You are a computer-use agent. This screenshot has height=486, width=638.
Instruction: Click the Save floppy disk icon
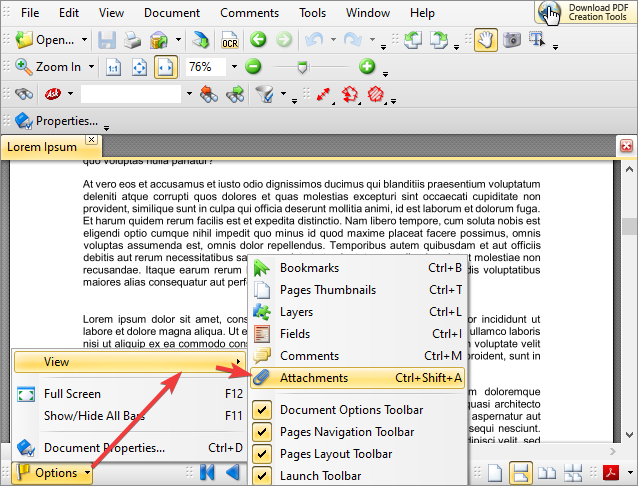[107, 40]
